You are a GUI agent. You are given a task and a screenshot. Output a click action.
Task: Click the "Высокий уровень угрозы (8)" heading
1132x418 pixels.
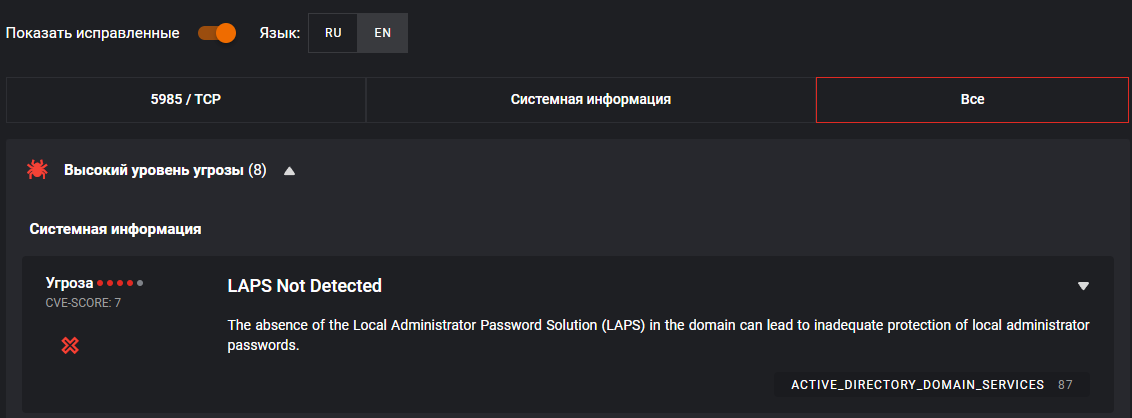165,171
